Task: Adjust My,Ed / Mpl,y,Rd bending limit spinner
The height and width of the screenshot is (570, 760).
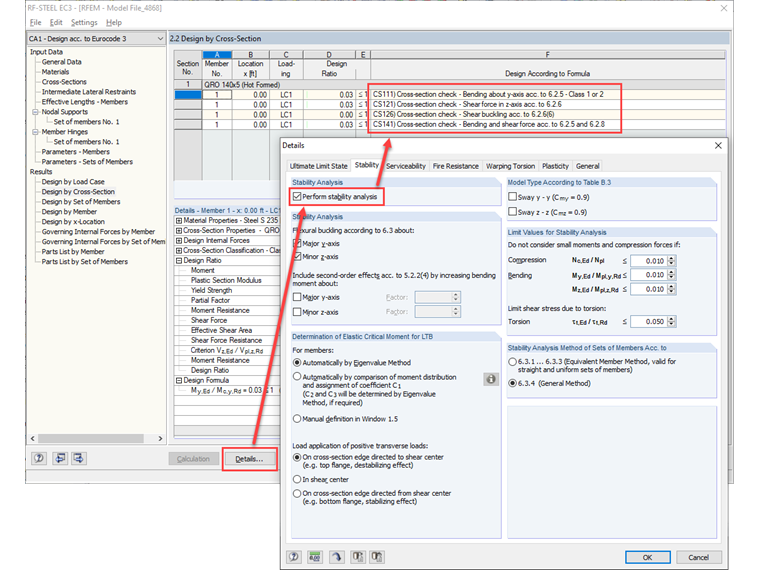Action: [x=671, y=275]
